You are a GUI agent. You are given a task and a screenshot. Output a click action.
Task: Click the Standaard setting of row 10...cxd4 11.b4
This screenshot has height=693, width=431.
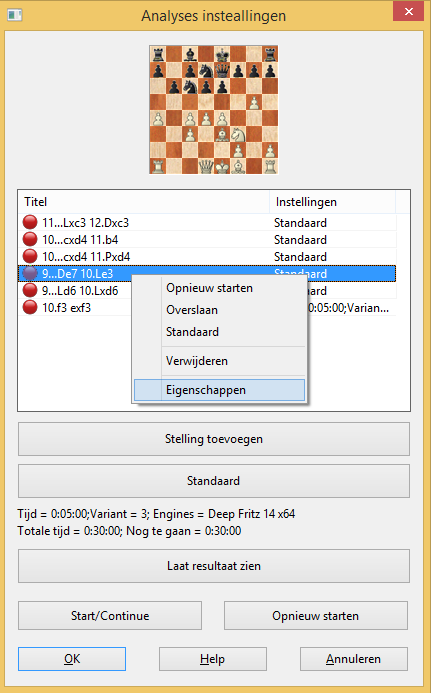click(300, 240)
